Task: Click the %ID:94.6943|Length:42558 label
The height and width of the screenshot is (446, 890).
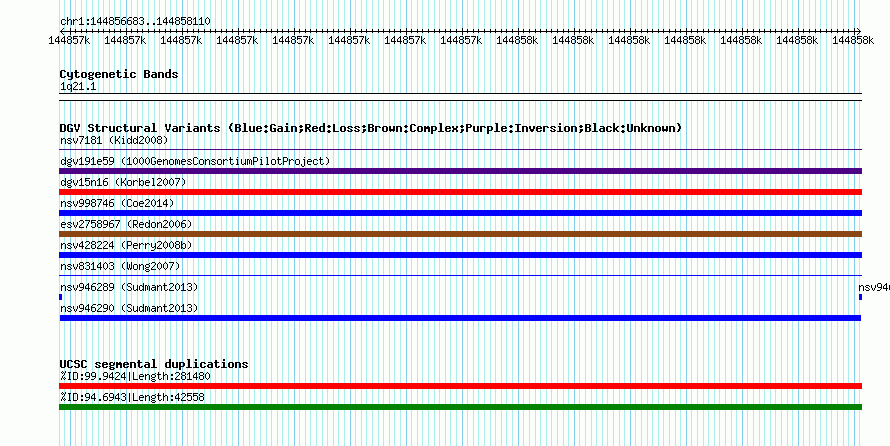Action: click(x=132, y=397)
